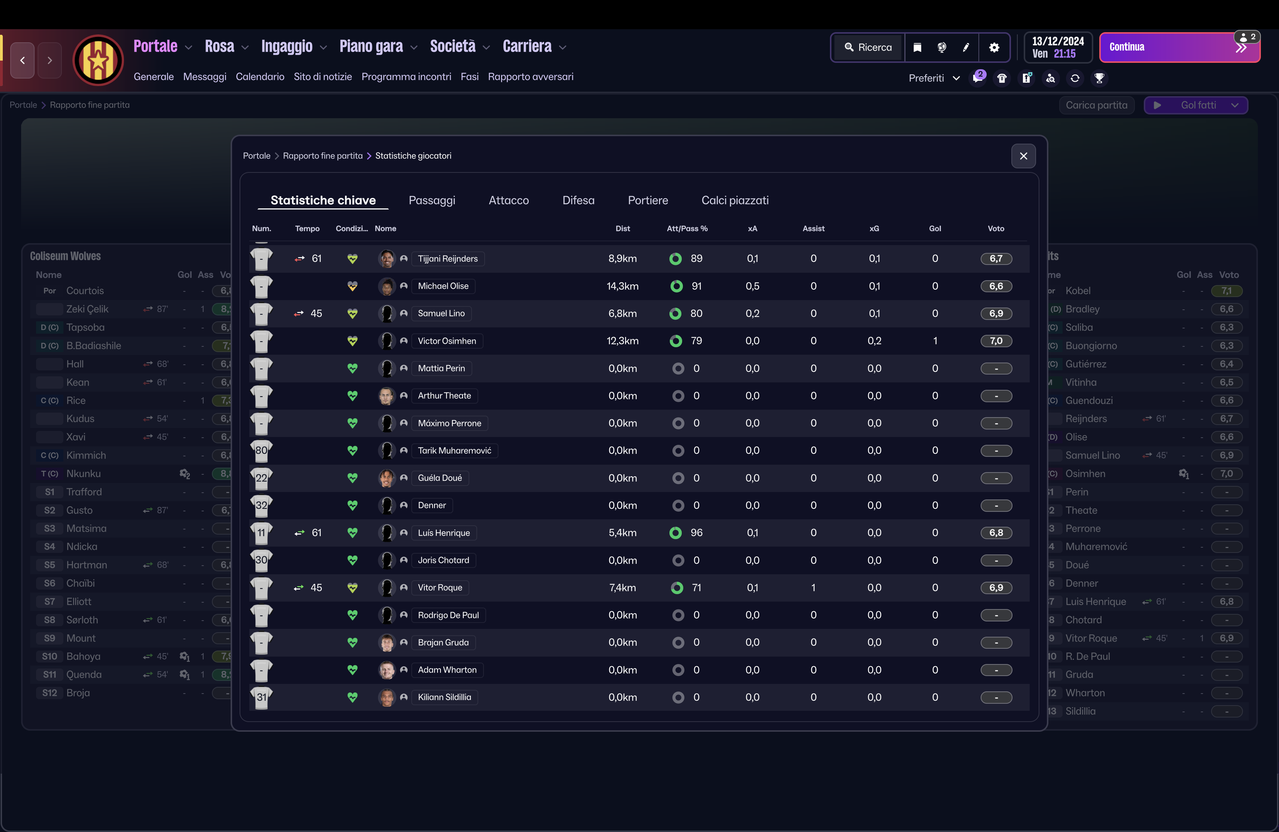Click the Carica partita button
Image resolution: width=1279 pixels, height=832 pixels.
point(1097,105)
